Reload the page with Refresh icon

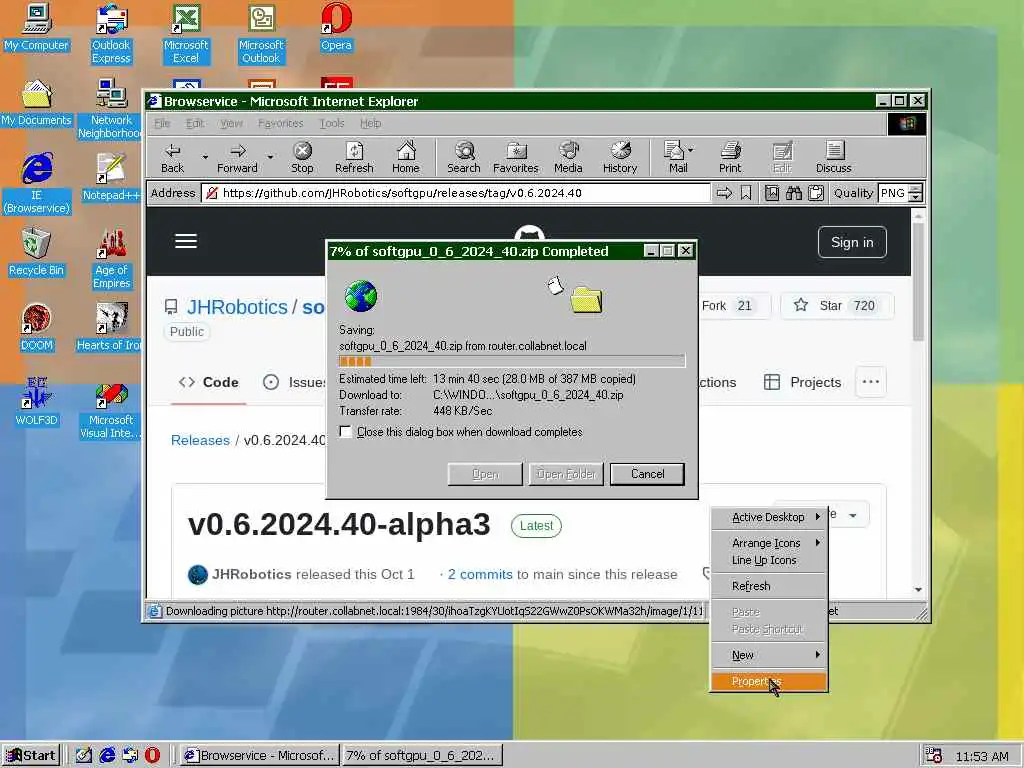pyautogui.click(x=354, y=157)
